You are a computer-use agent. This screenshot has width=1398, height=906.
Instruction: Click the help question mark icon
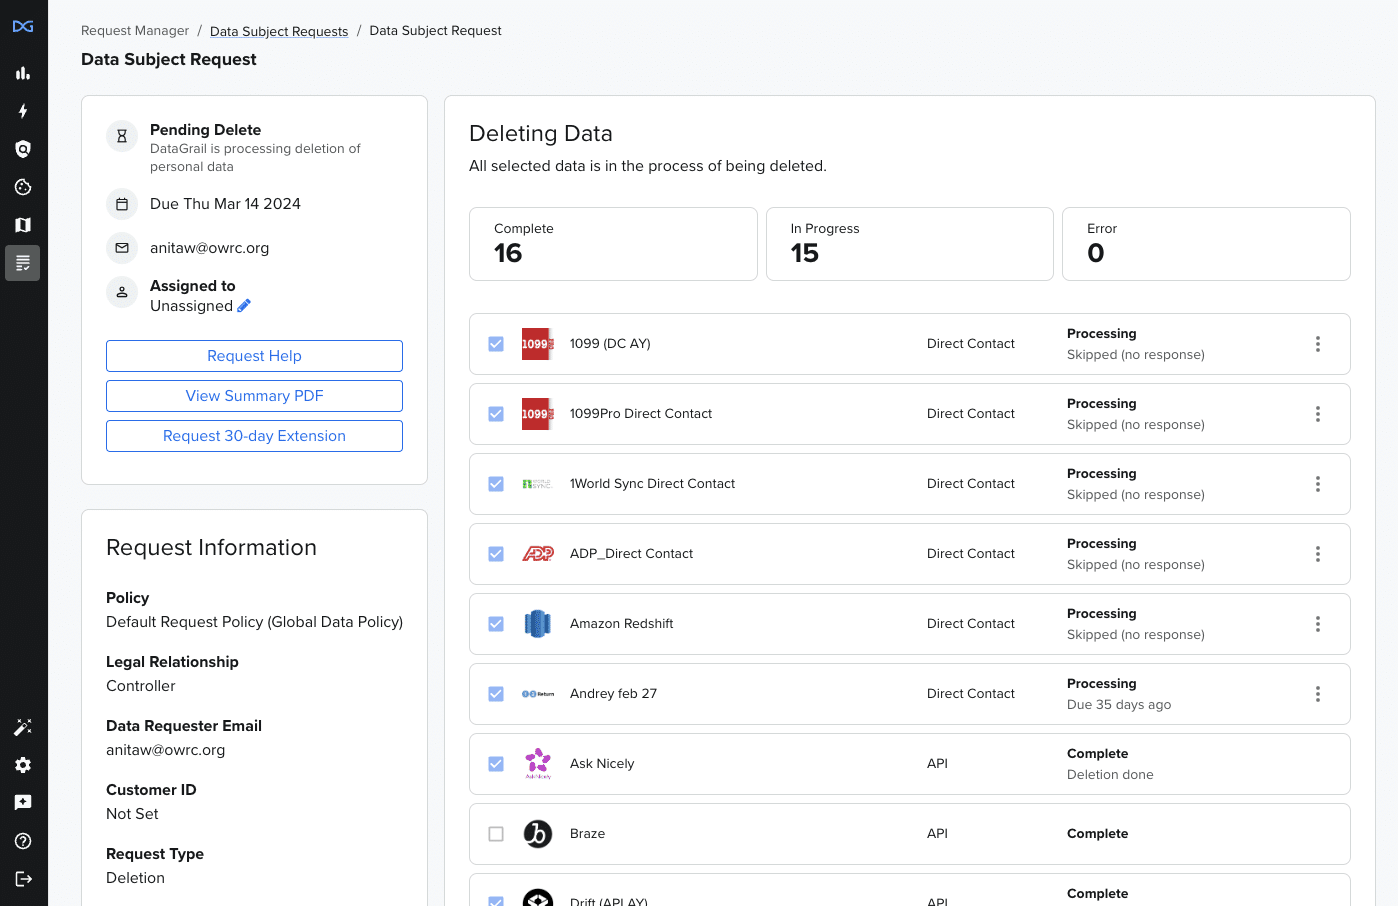pyautogui.click(x=23, y=841)
